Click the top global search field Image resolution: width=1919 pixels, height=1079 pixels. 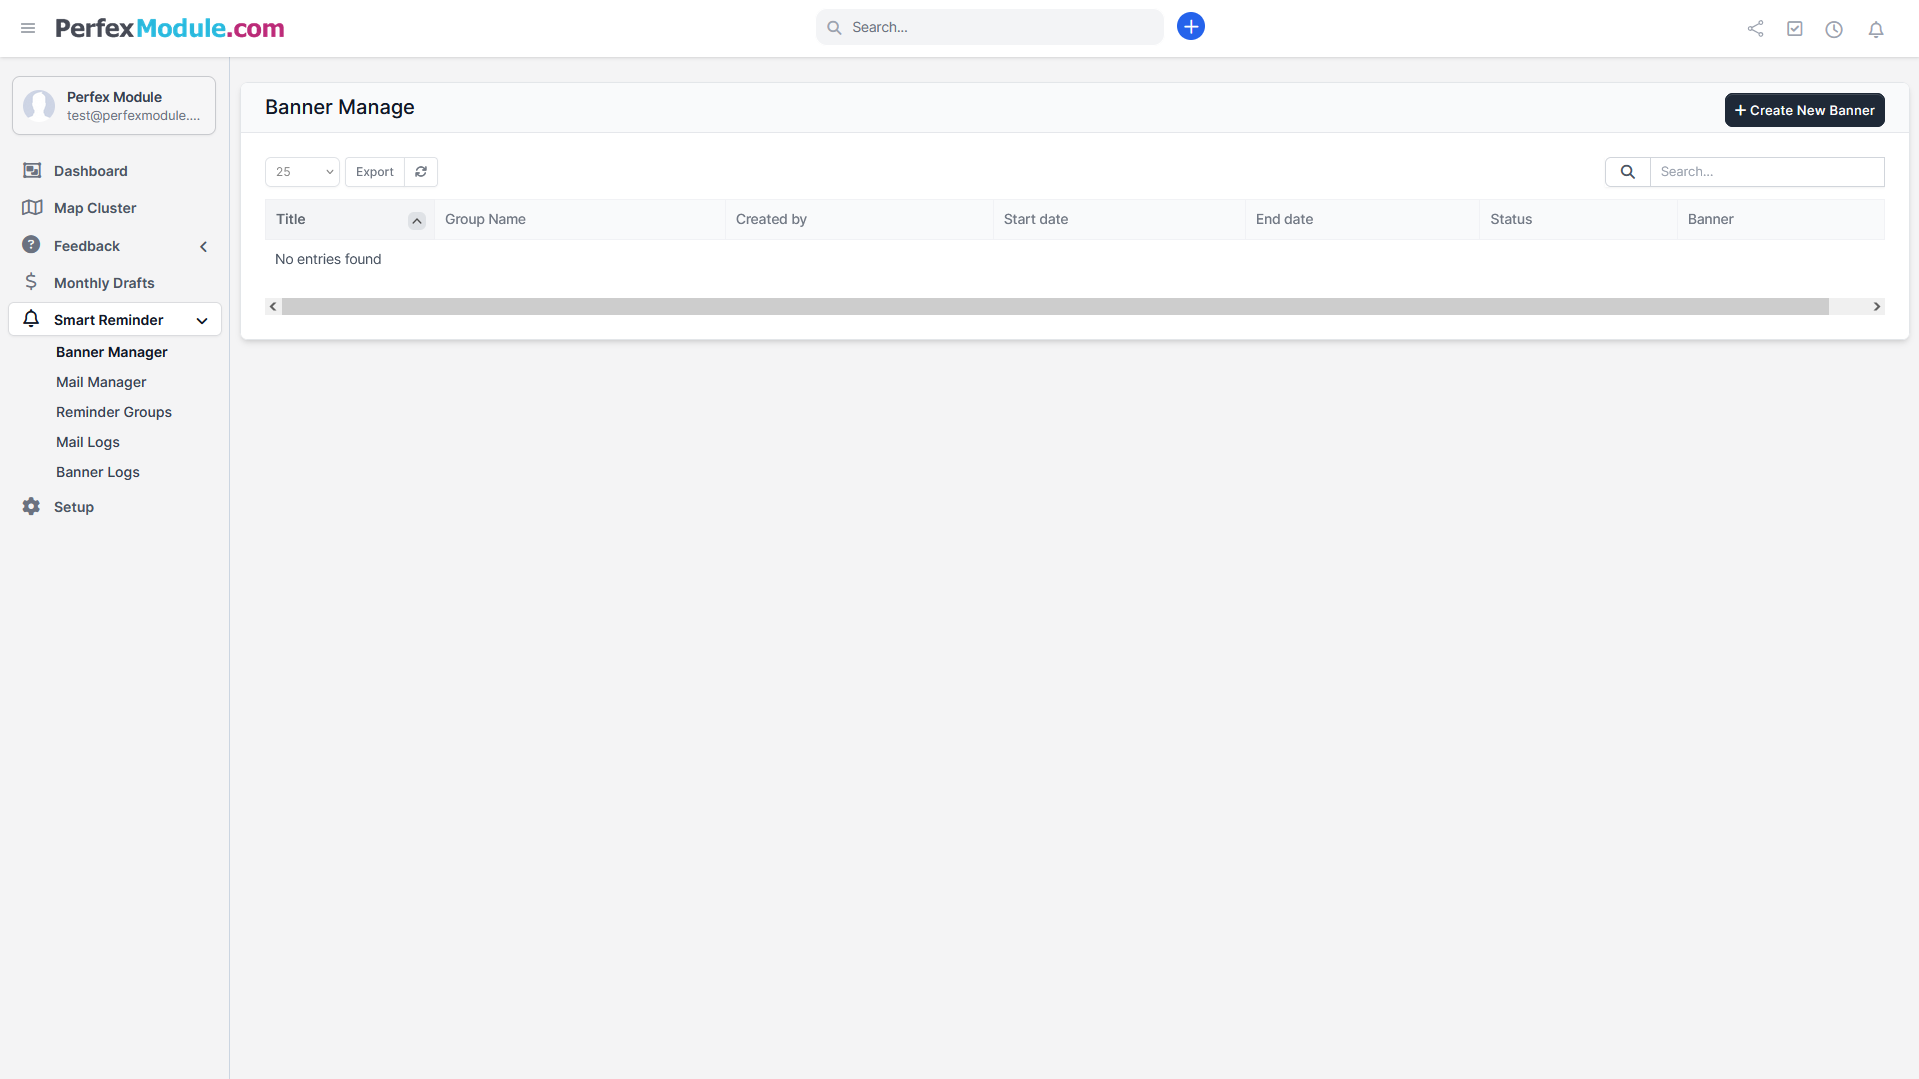pos(1000,27)
